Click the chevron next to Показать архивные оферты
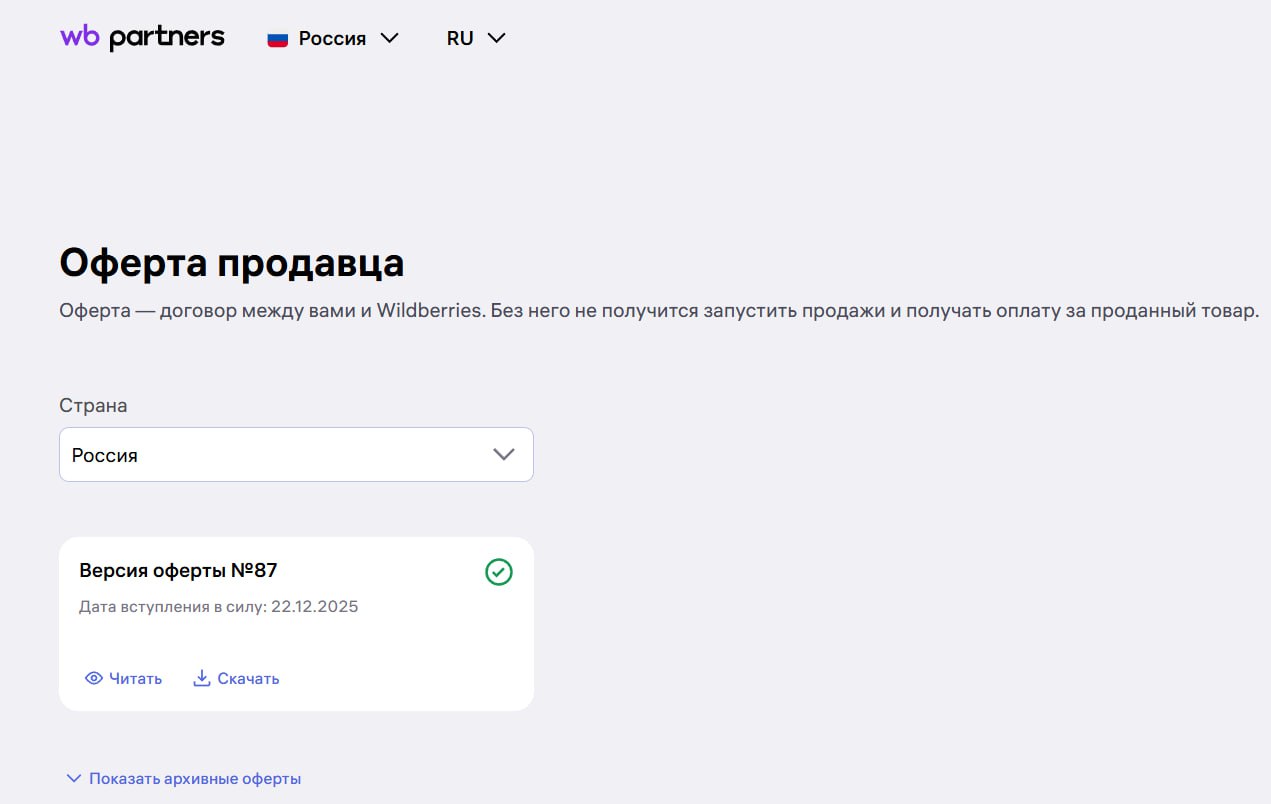This screenshot has width=1271, height=804. [x=72, y=777]
